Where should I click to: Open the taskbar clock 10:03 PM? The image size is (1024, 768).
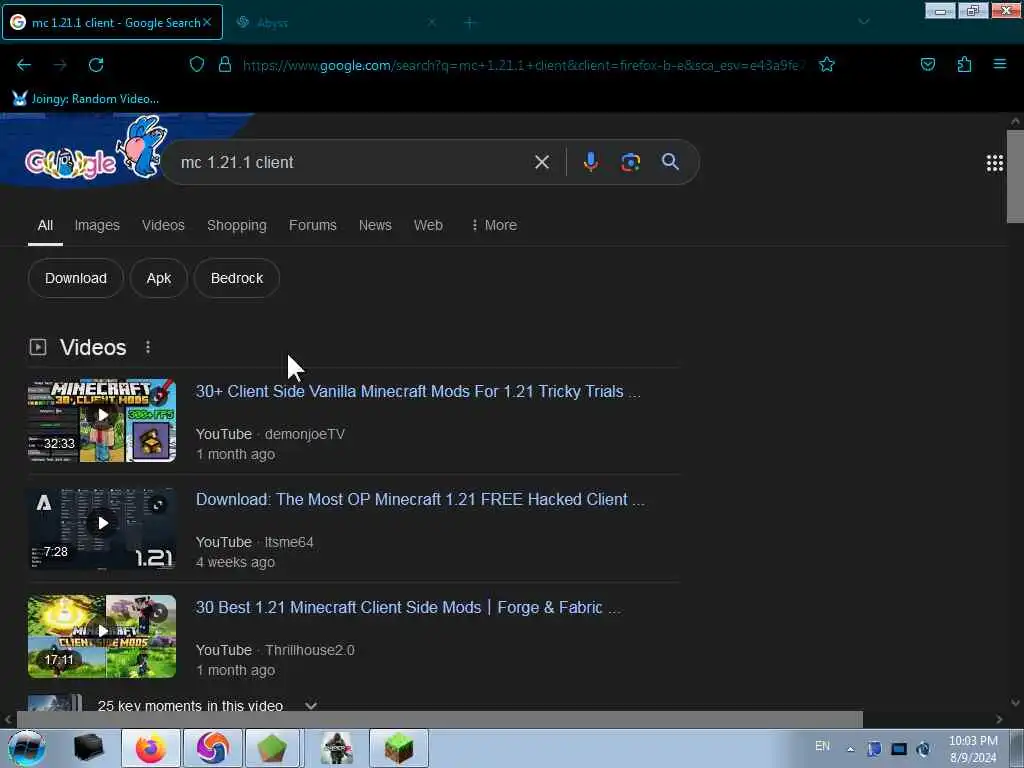tap(973, 749)
